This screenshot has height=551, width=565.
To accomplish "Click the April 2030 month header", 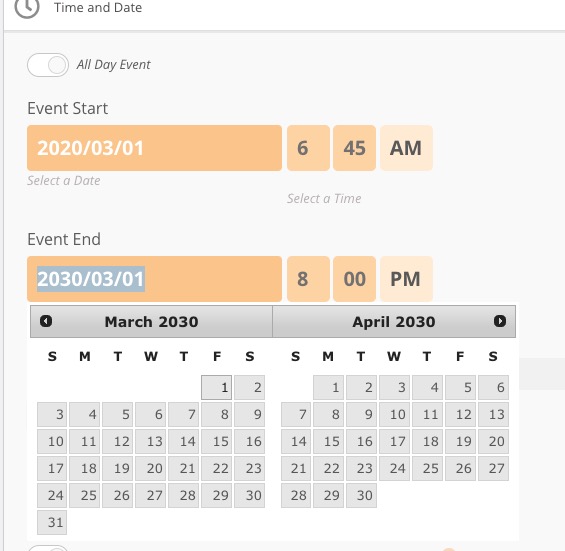I will click(394, 321).
